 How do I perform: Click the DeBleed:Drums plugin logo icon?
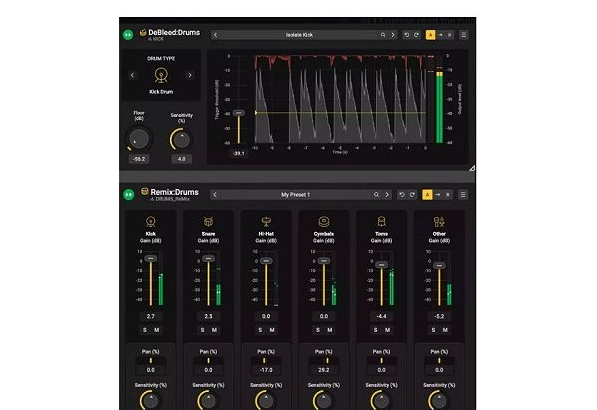click(143, 32)
